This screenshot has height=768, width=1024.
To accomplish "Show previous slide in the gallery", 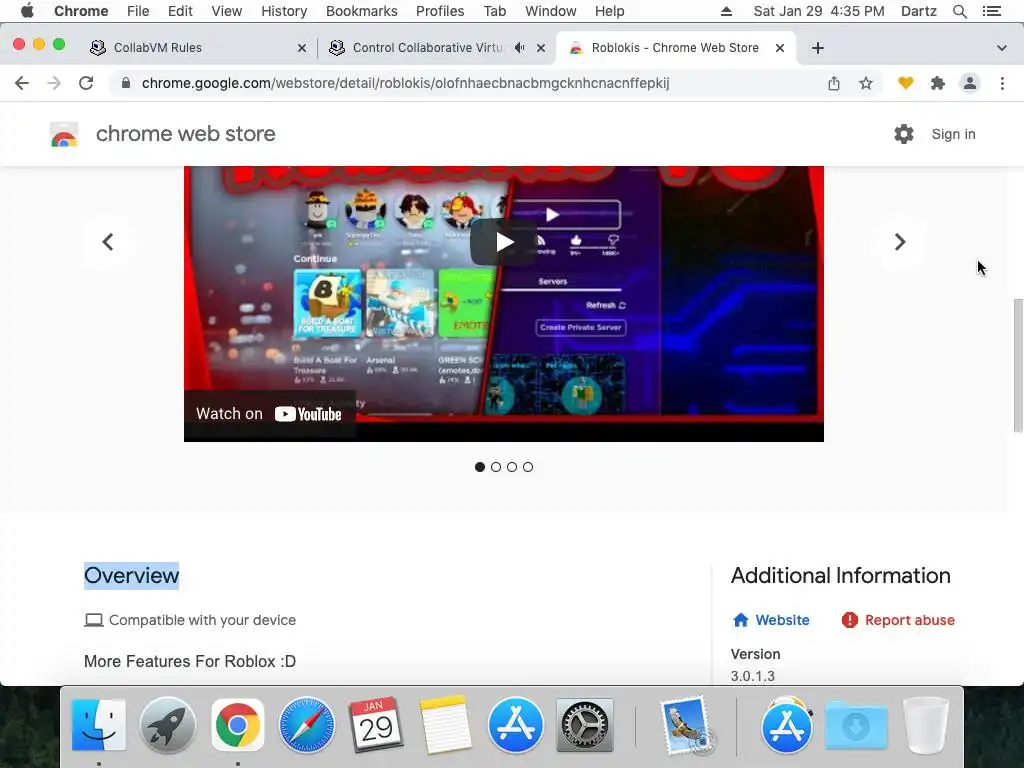I will (108, 242).
